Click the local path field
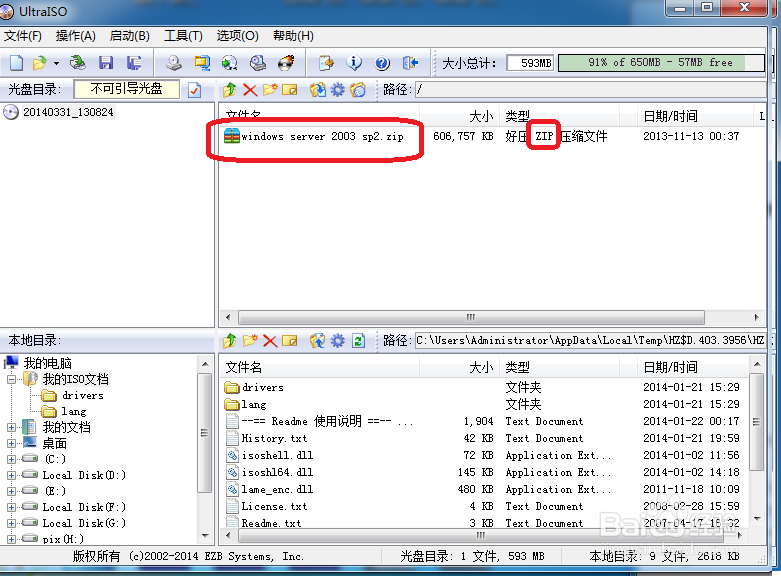Image resolution: width=781 pixels, height=576 pixels. click(591, 341)
